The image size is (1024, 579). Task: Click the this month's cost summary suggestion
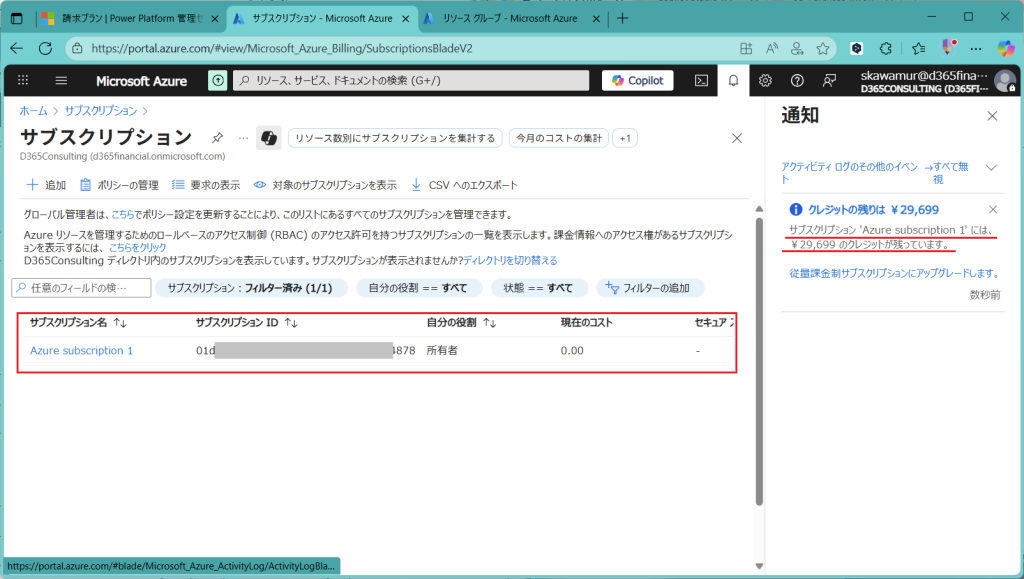(x=559, y=138)
